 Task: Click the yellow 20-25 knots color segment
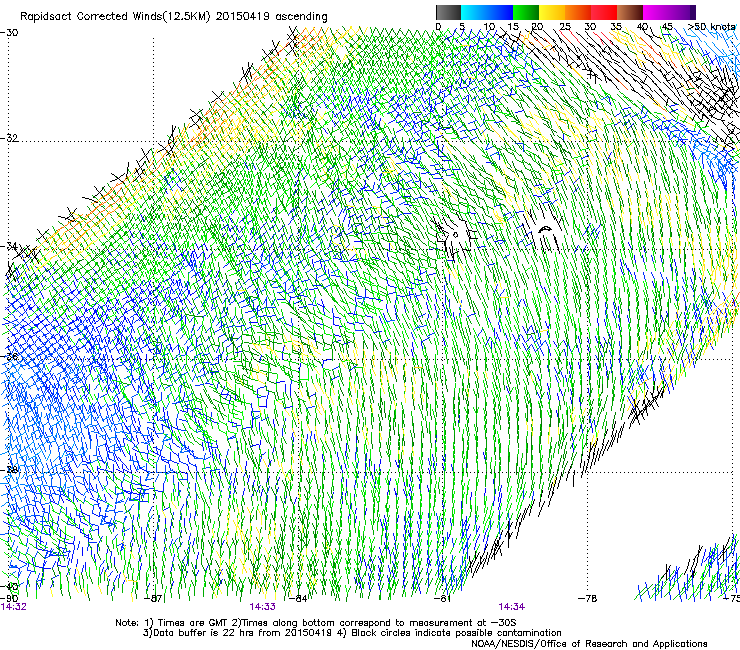[x=552, y=12]
